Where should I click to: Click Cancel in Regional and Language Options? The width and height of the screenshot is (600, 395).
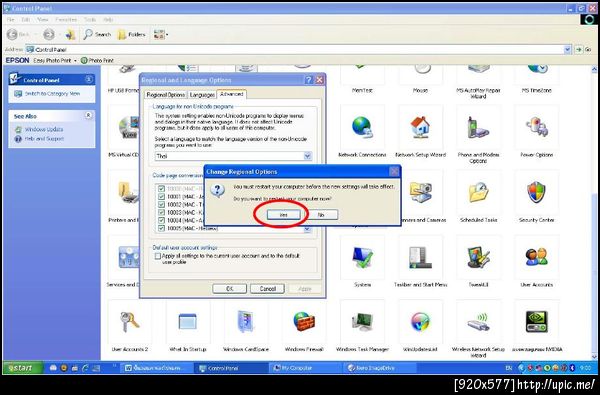pos(267,289)
